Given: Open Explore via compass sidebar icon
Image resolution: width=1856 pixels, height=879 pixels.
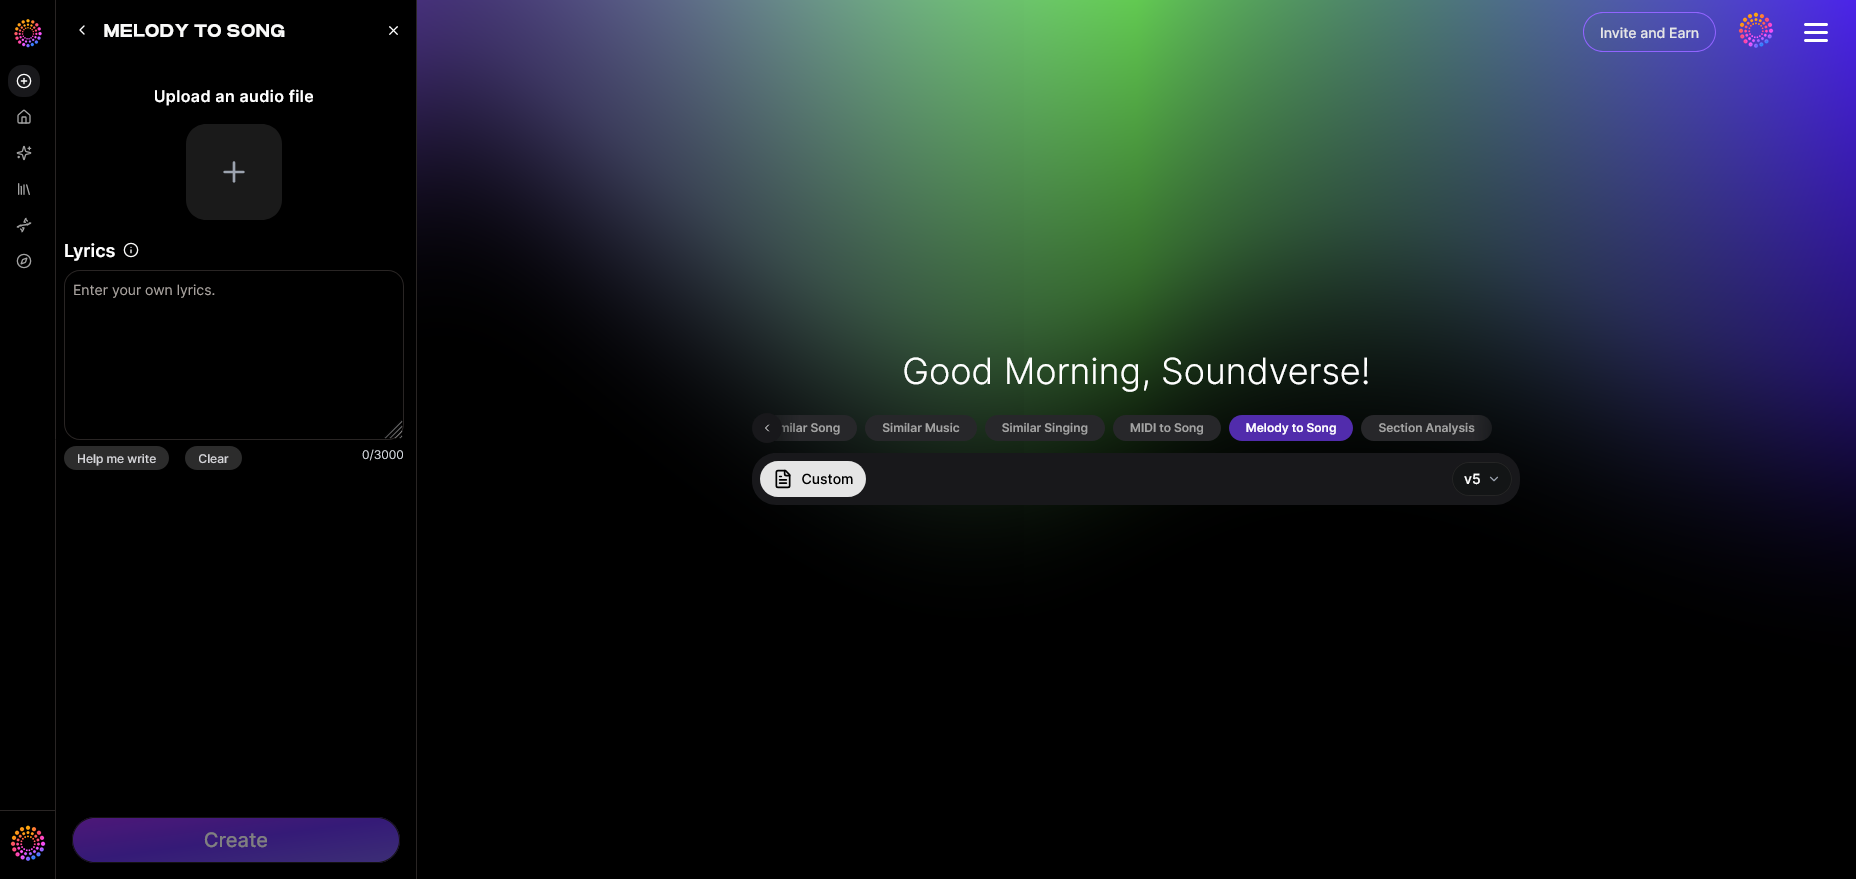Looking at the screenshot, I should click(x=24, y=261).
